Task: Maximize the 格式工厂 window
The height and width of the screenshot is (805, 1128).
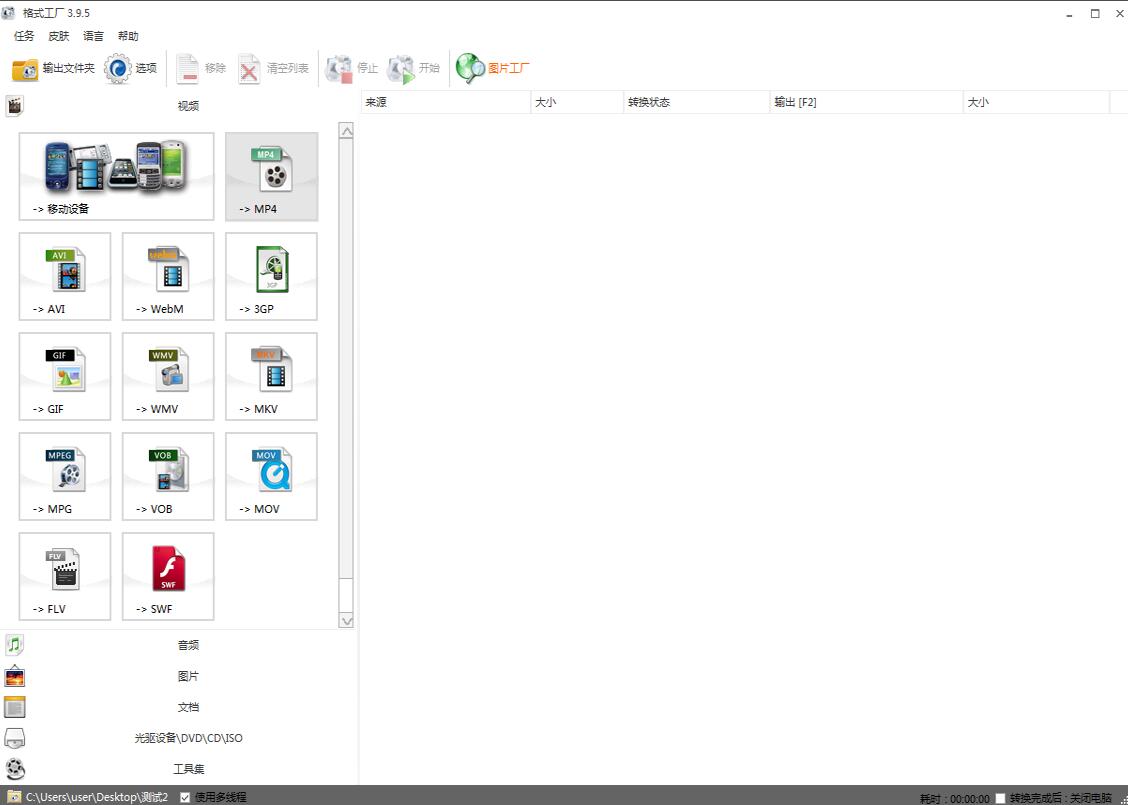Action: 1095,14
